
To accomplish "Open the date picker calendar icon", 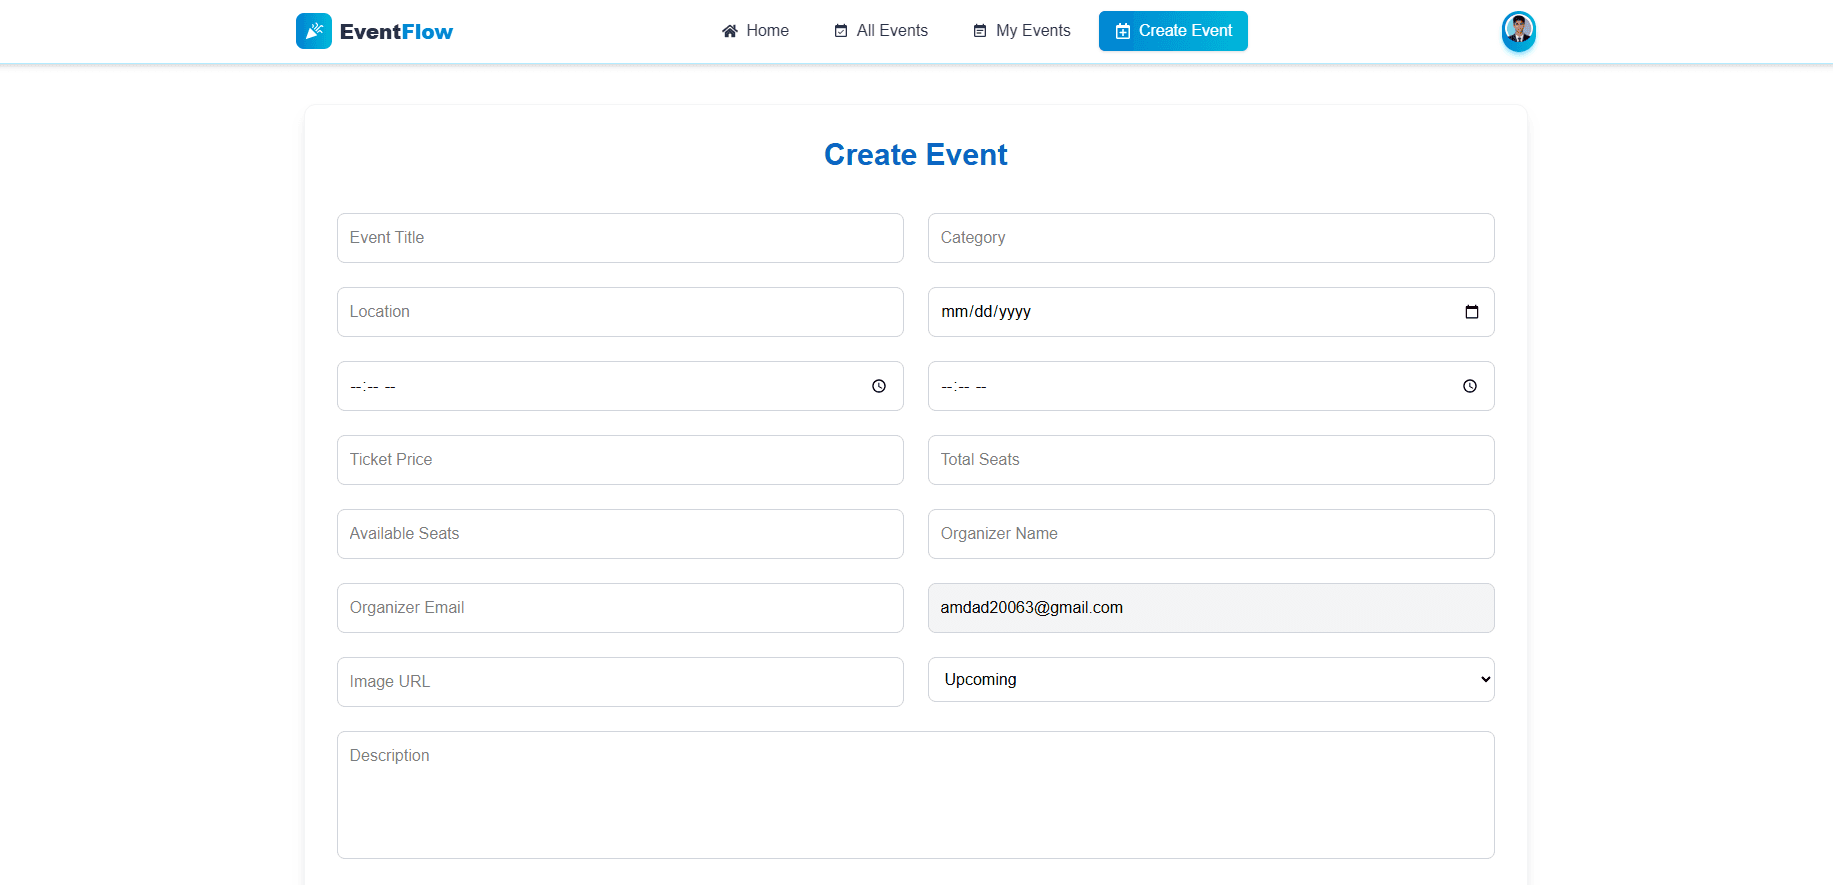I will click(x=1471, y=312).
